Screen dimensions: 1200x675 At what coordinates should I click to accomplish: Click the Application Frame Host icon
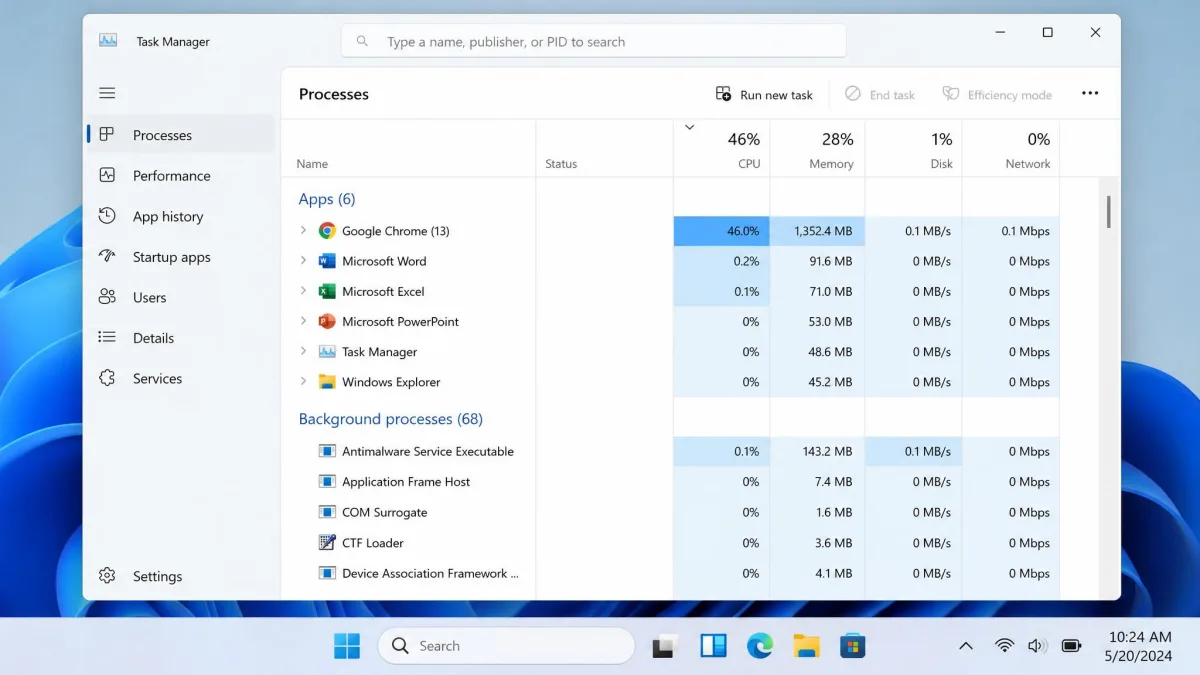tap(326, 481)
